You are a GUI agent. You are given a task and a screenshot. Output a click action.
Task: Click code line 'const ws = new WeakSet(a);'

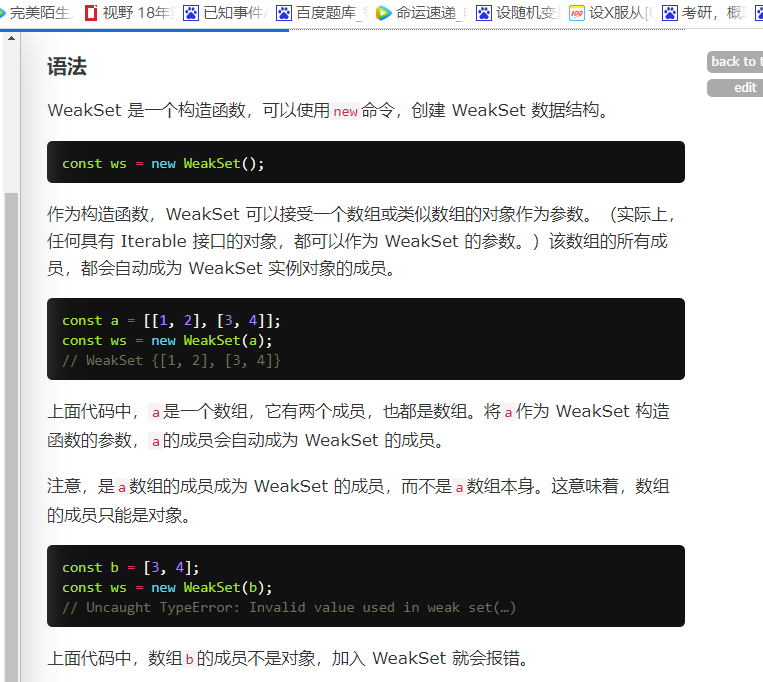167,341
